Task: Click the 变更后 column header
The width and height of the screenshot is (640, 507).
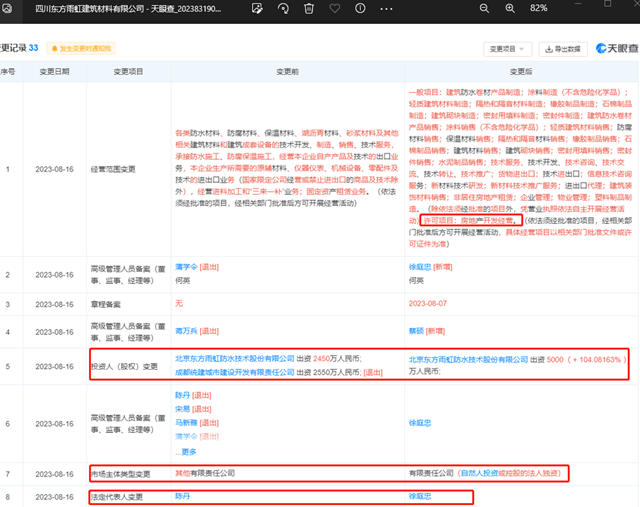Action: (x=521, y=71)
